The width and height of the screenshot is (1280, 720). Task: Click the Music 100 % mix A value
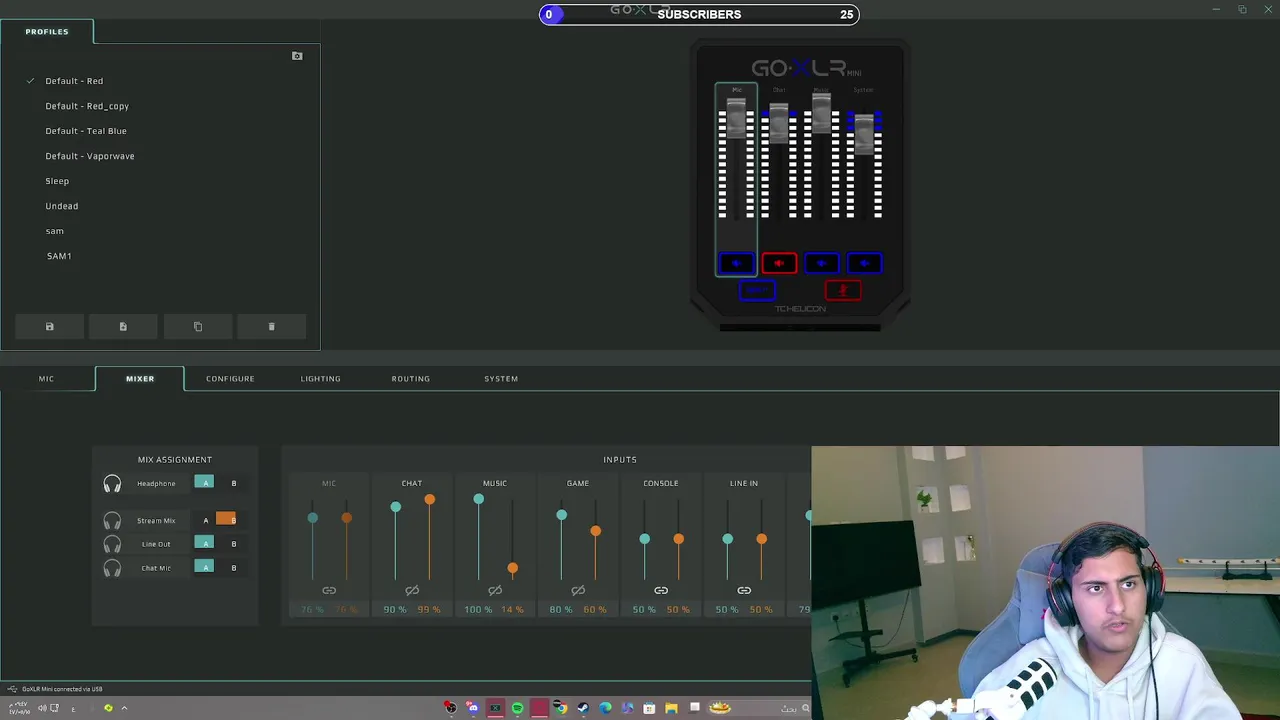[x=478, y=610]
